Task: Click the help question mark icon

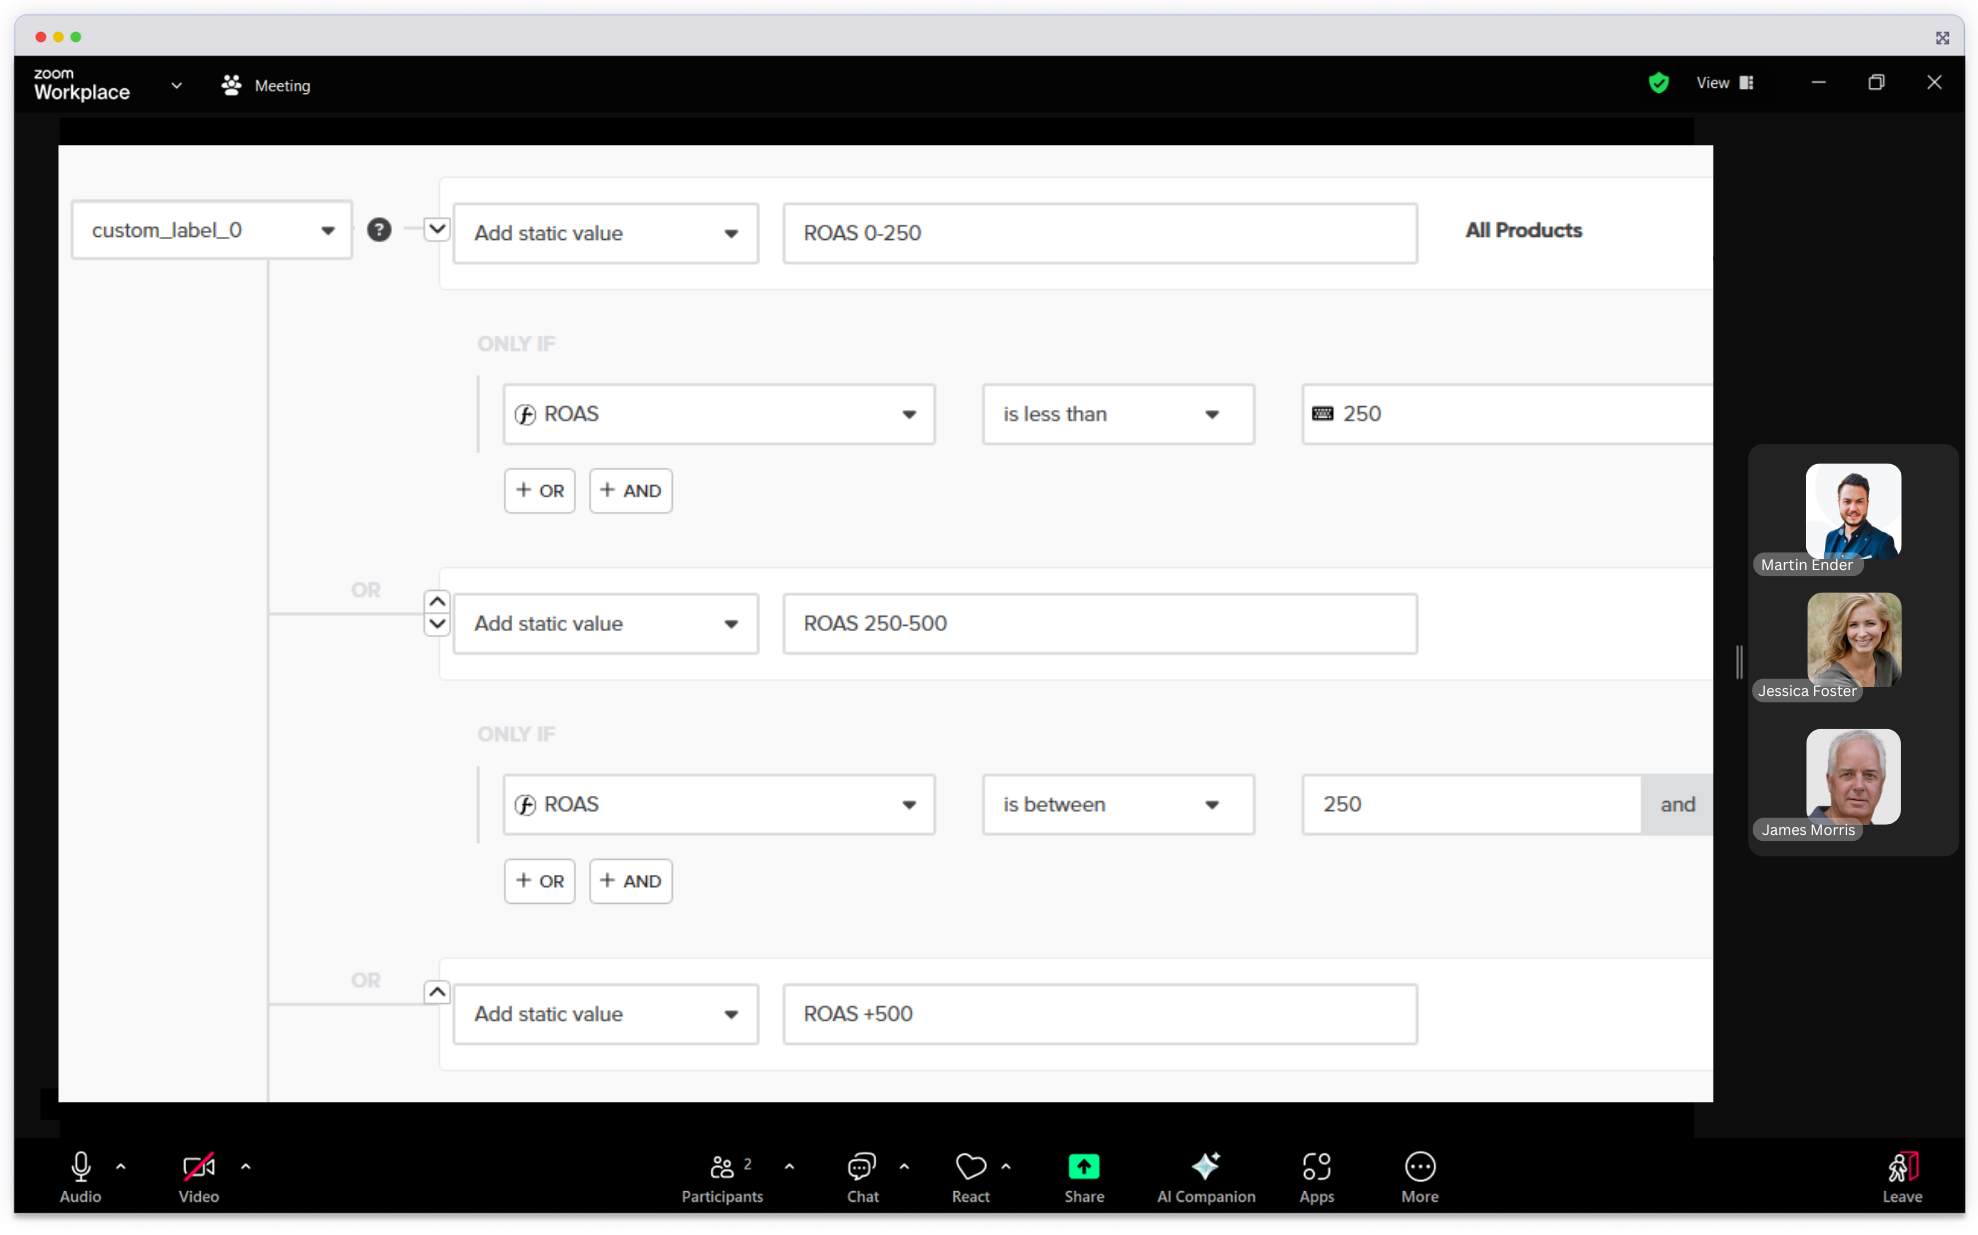Action: coord(379,230)
